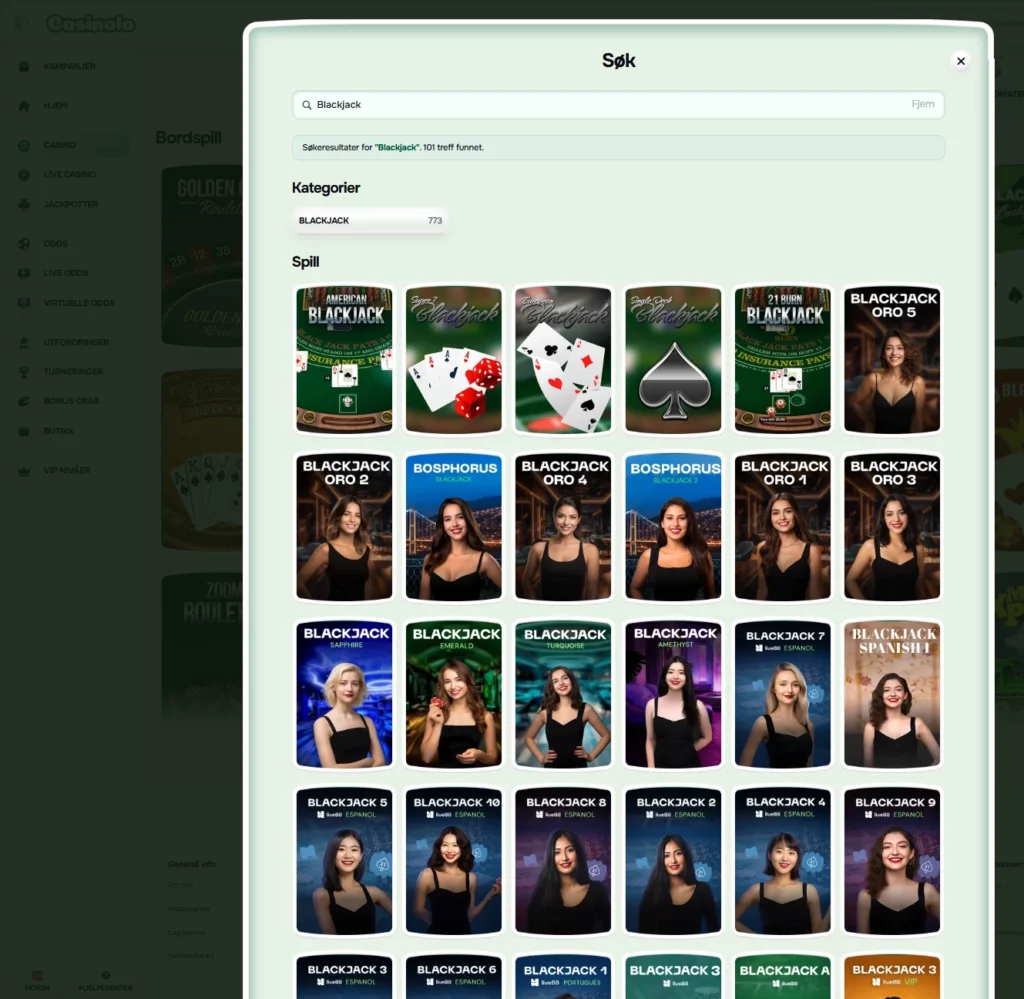Launch the Blackjack 8 Español table
The height and width of the screenshot is (999, 1024).
tap(564, 861)
